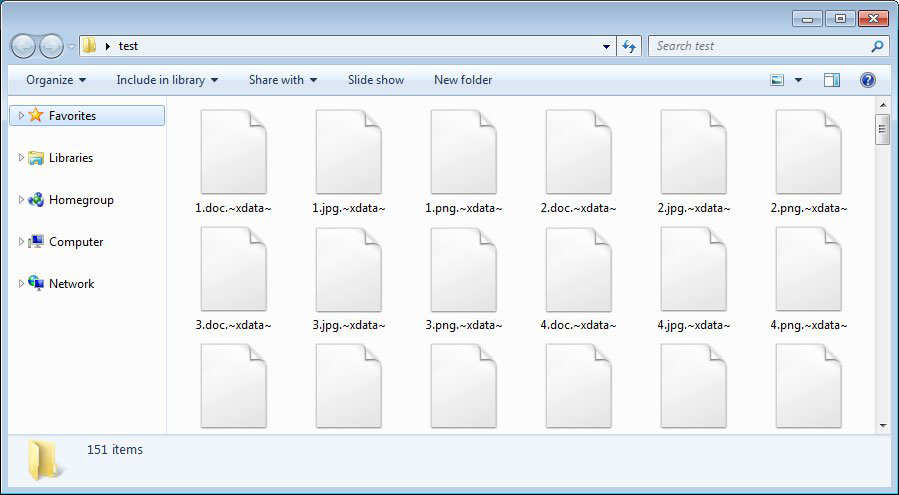Open Explorer Help question mark
899x495 pixels.
(x=867, y=80)
